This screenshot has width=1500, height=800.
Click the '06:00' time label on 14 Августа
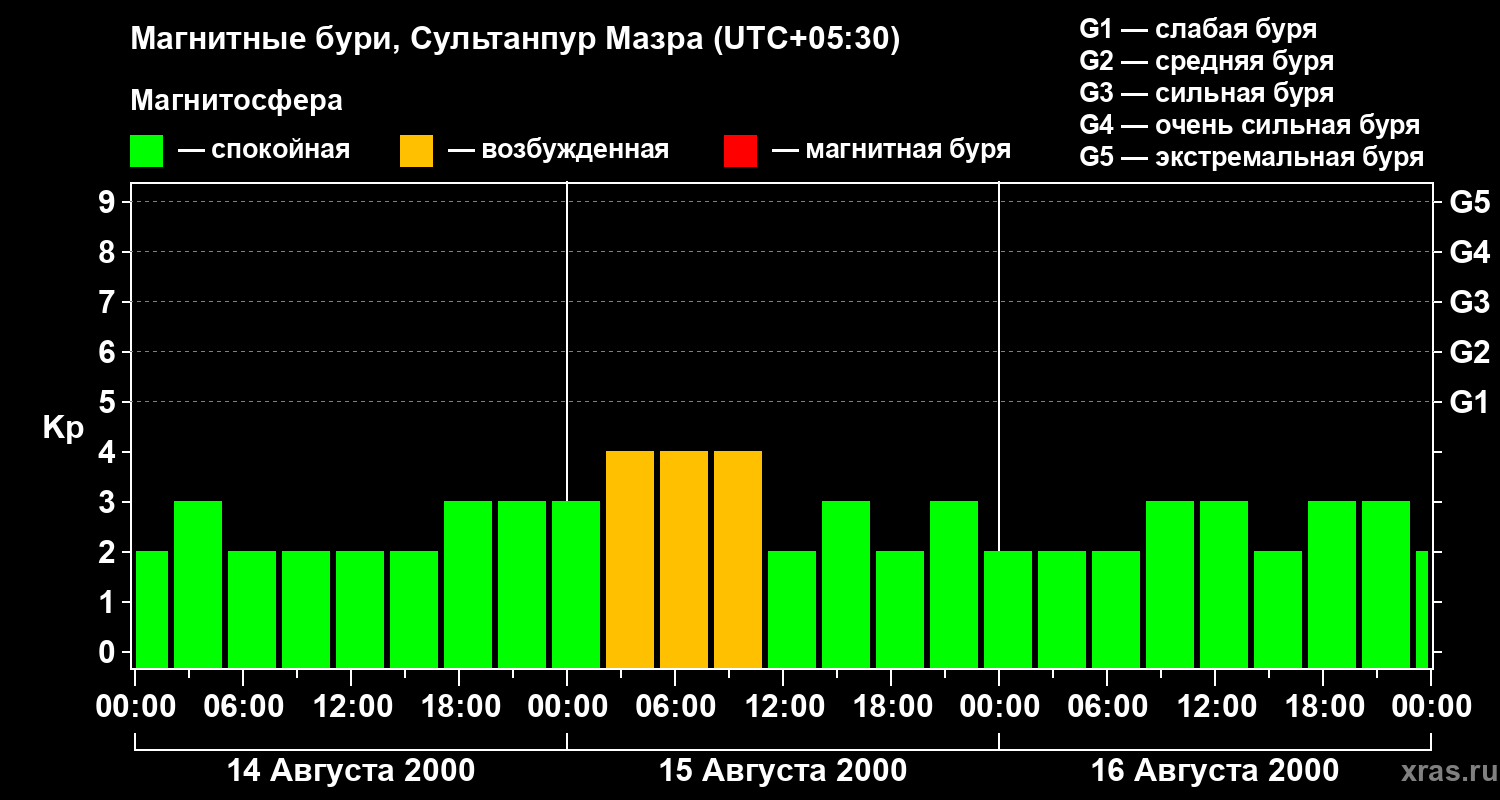[243, 706]
